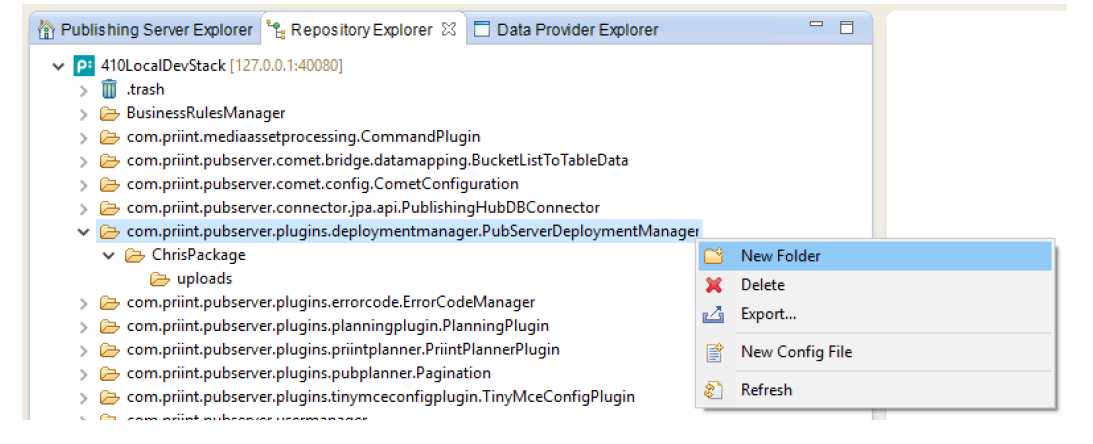Screen dimensions: 1093x444
Task: Choose Export... from the context menu
Action: coord(768,314)
